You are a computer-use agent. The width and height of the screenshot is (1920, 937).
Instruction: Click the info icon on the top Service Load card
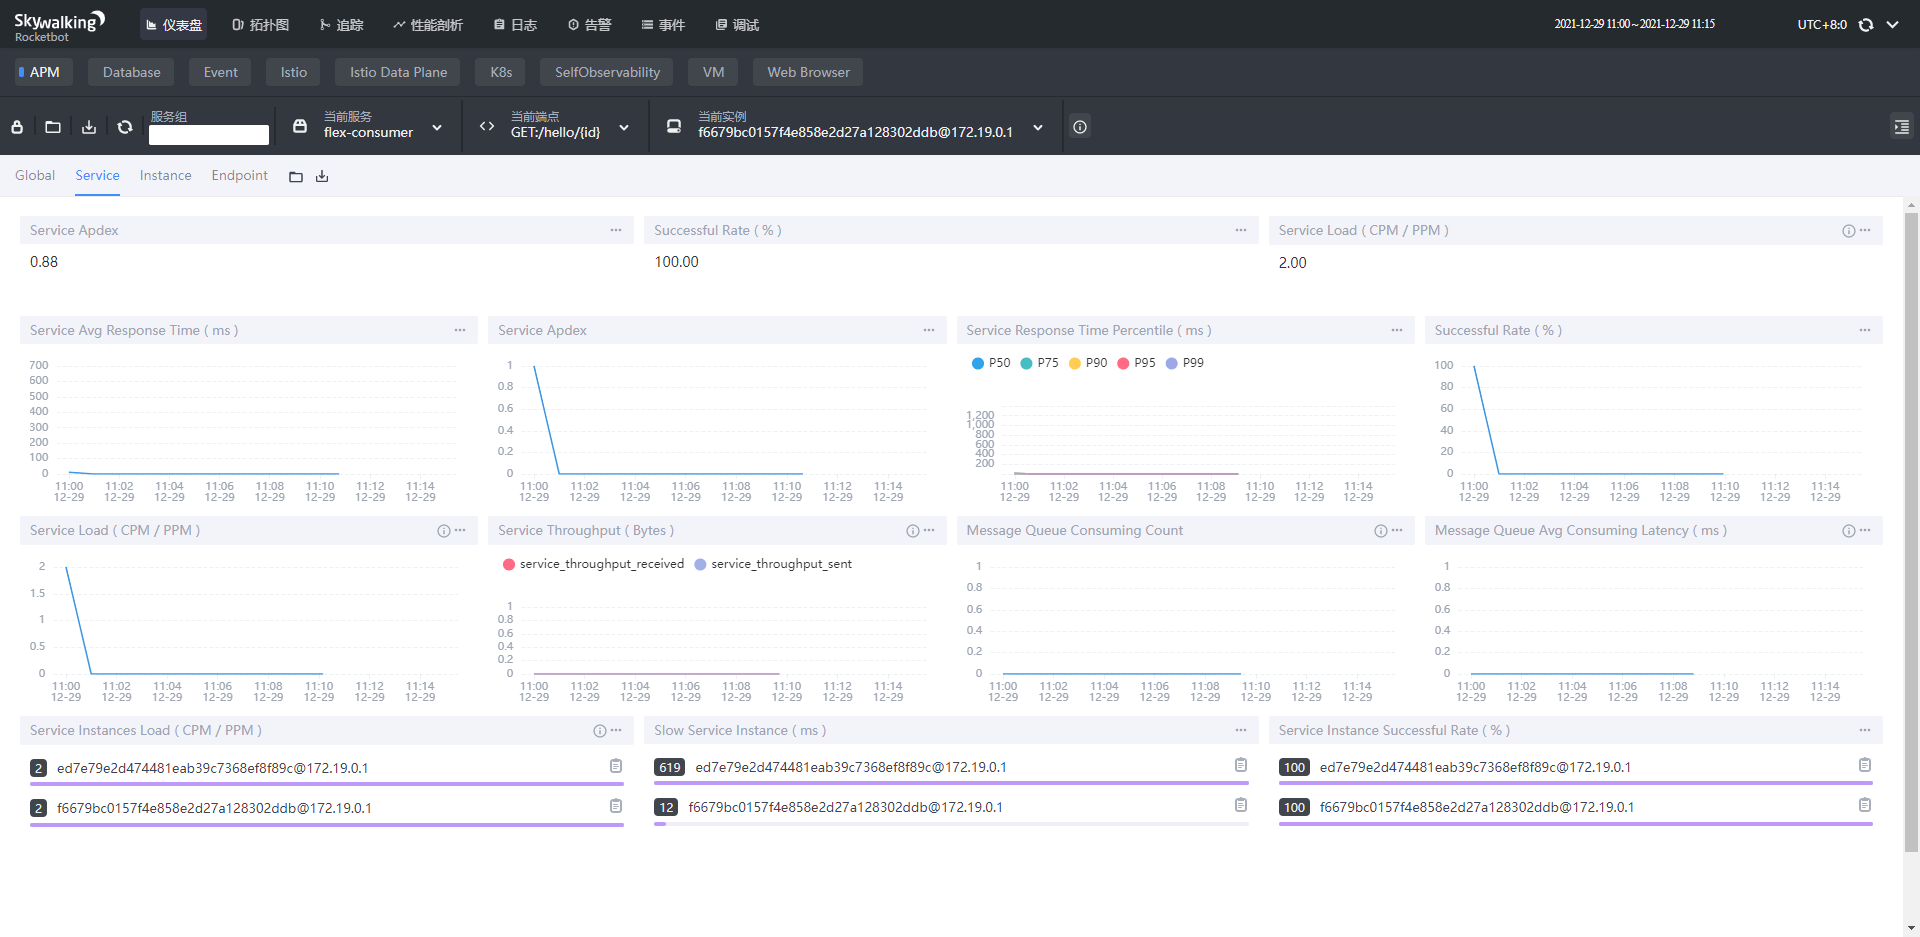[x=1849, y=231]
